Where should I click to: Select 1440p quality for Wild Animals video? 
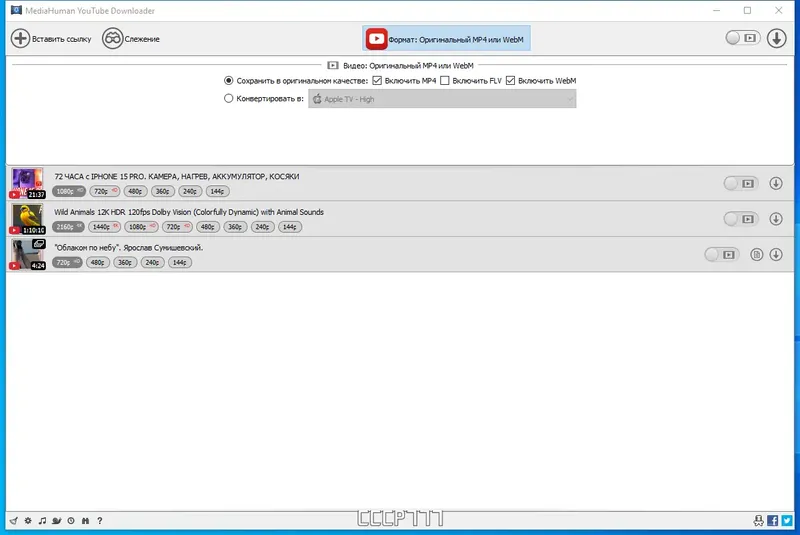[x=105, y=227]
